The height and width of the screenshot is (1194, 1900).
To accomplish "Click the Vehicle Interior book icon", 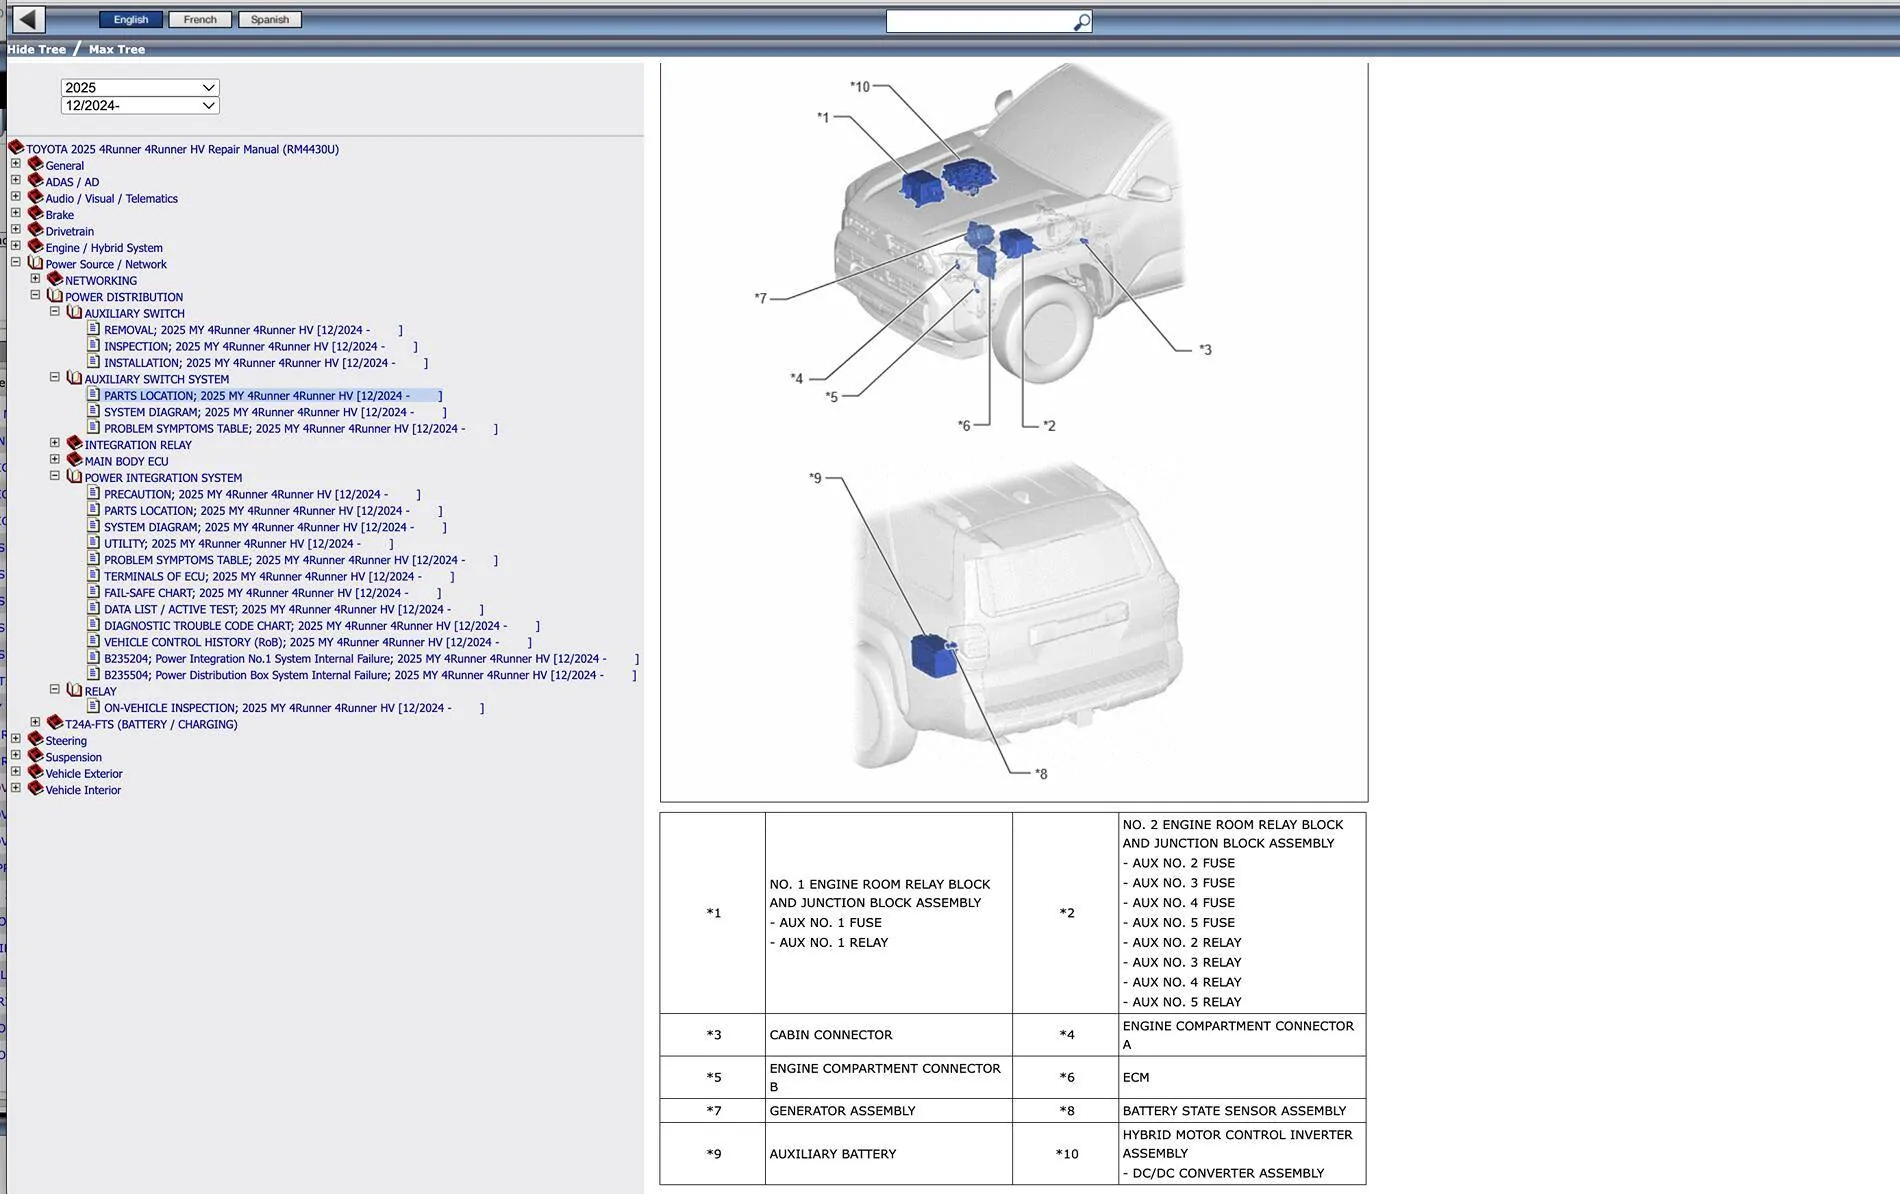I will 35,789.
